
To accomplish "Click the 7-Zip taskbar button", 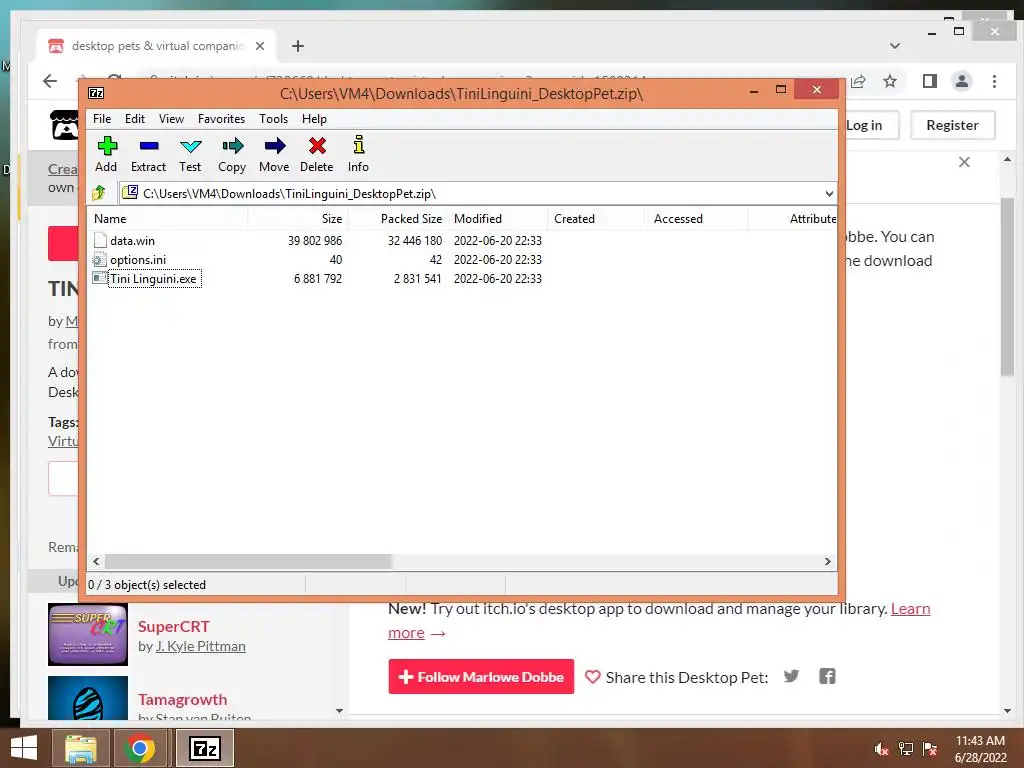I will [204, 748].
